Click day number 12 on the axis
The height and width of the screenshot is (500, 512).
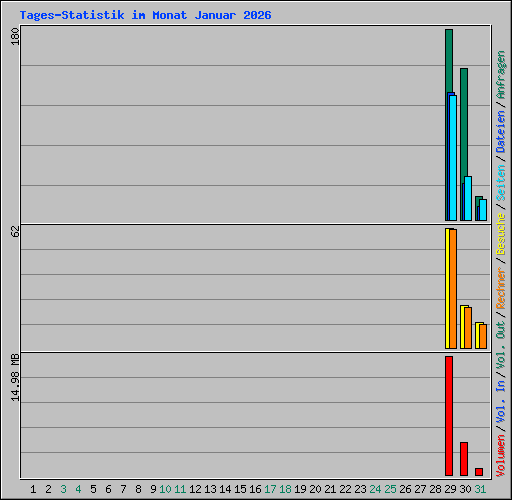tap(195, 489)
